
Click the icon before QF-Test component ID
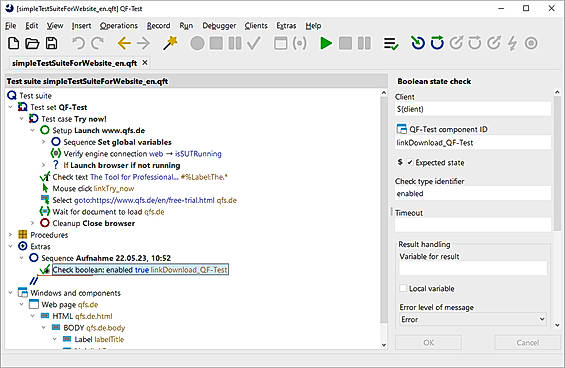[401, 129]
